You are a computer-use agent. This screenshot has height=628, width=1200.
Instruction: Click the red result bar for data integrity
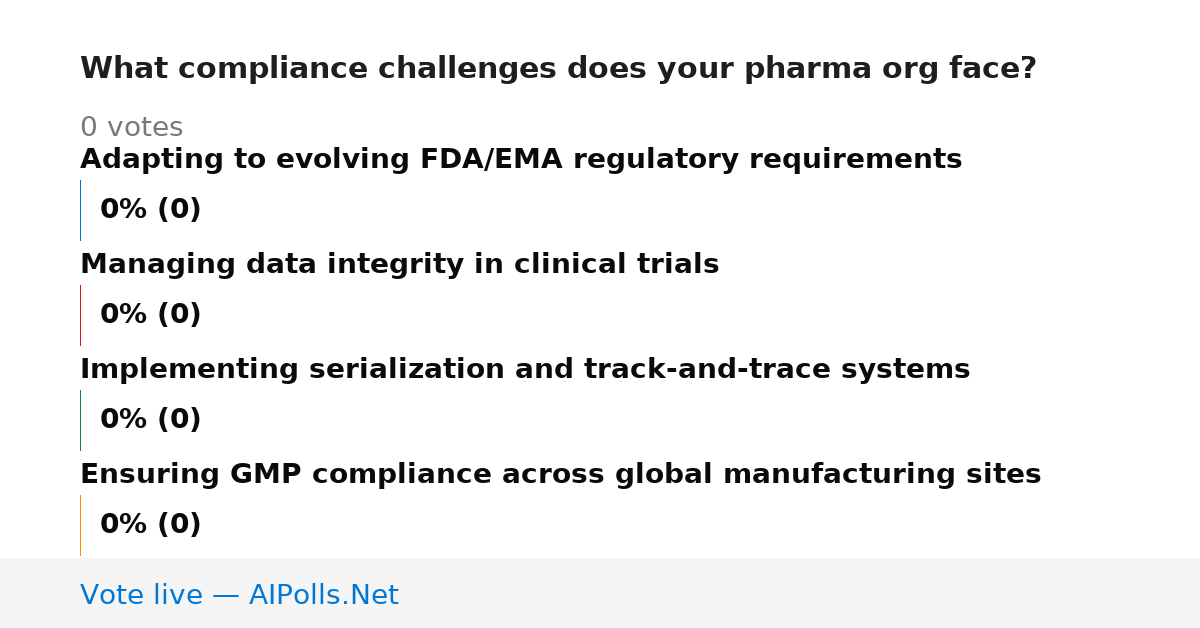pos(81,315)
